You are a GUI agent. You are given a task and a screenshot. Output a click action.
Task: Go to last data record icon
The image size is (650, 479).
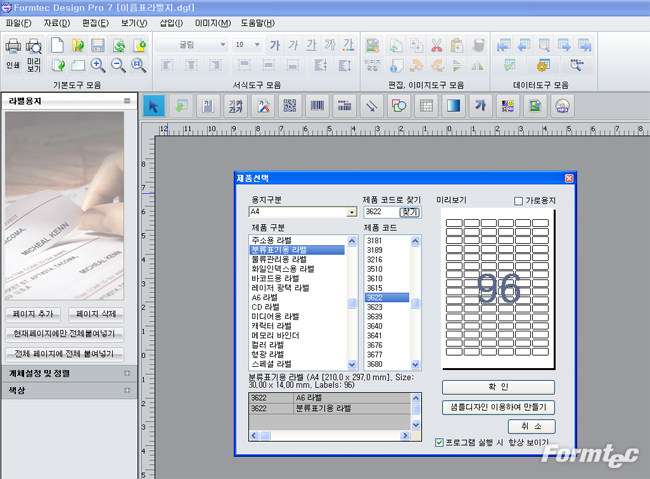coord(585,45)
